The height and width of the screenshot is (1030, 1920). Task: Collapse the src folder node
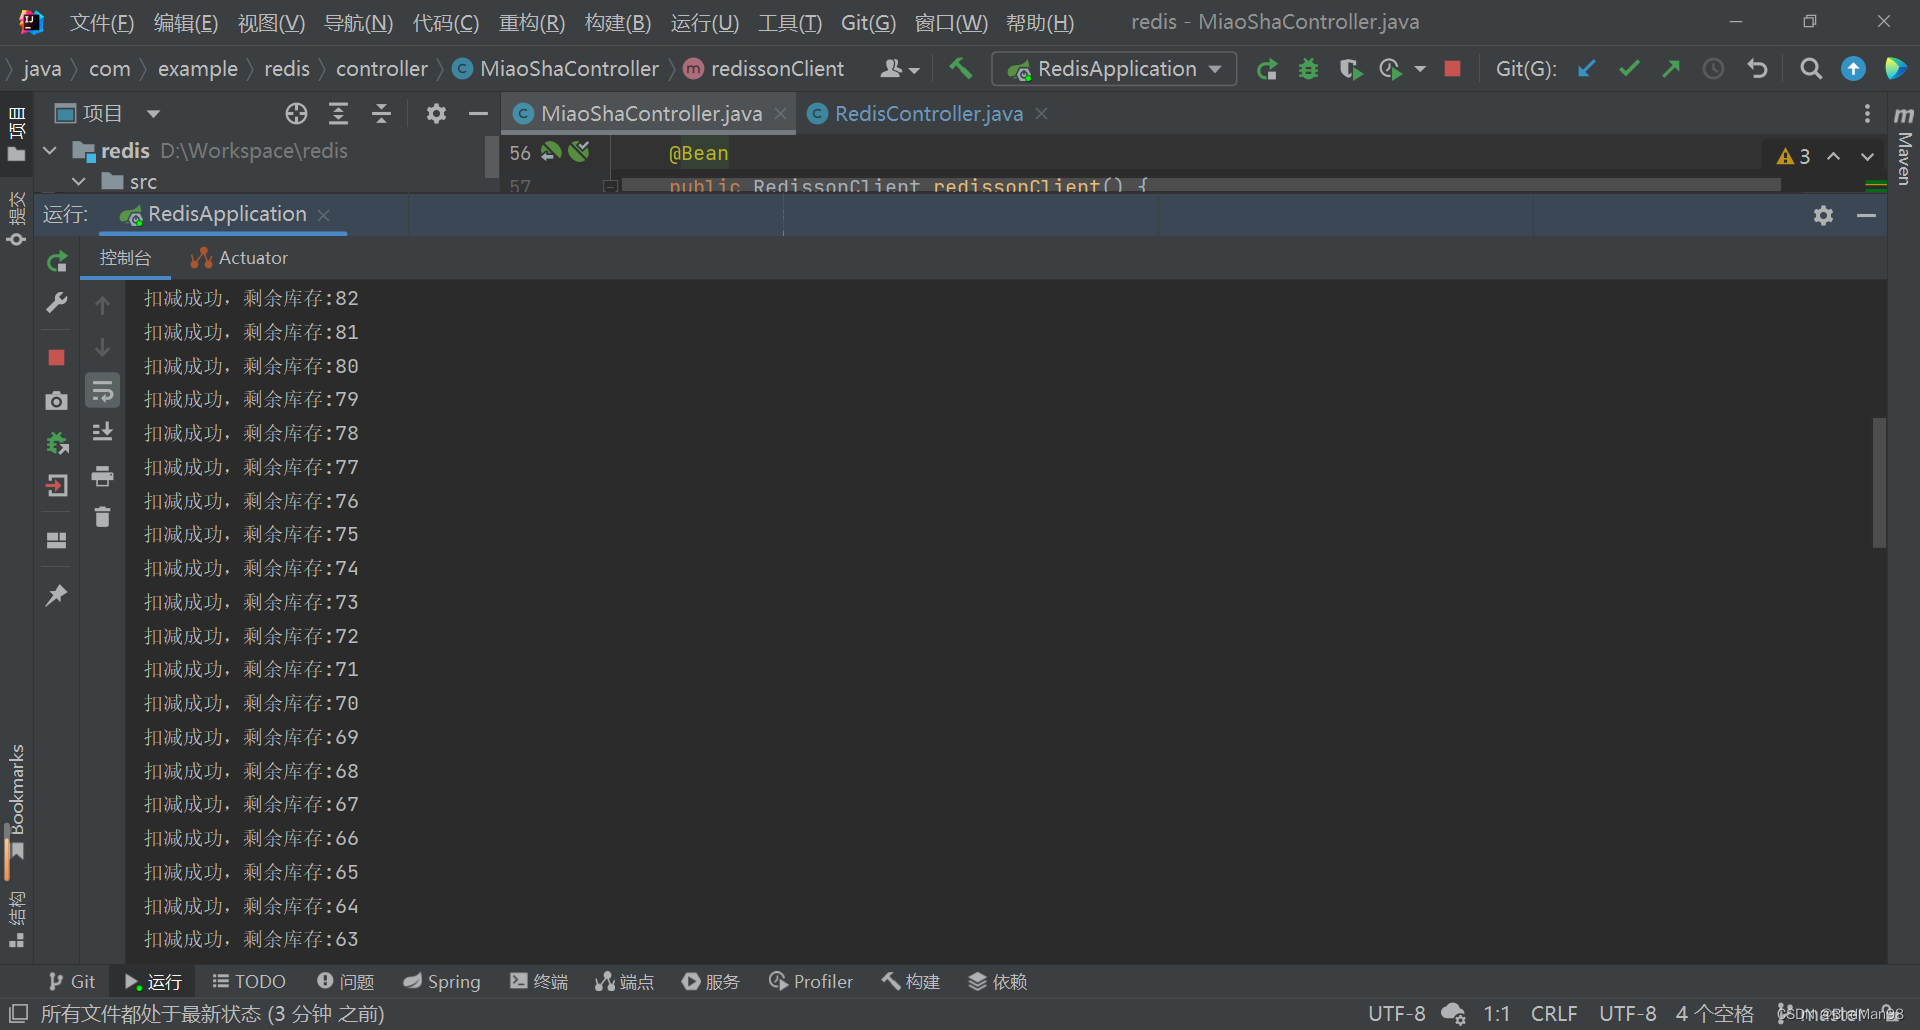pos(79,182)
